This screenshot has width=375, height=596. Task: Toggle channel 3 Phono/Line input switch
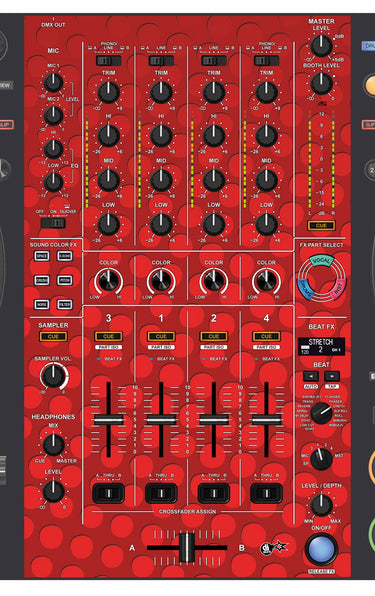(x=108, y=60)
